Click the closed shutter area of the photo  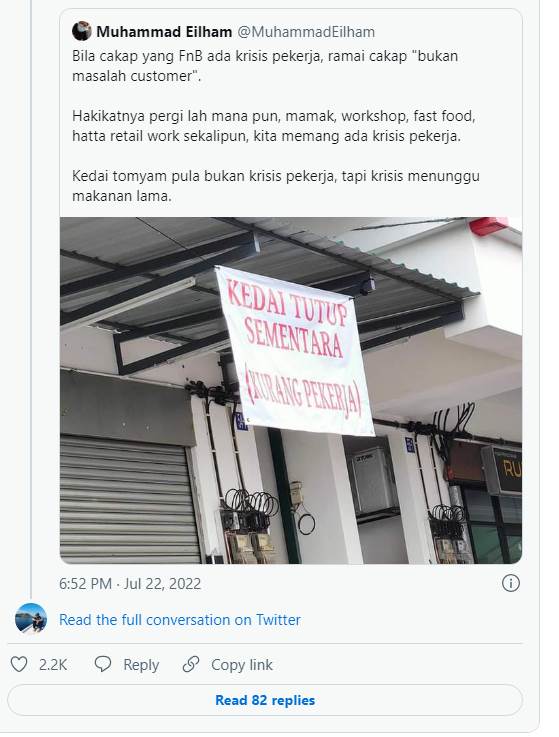tap(129, 498)
